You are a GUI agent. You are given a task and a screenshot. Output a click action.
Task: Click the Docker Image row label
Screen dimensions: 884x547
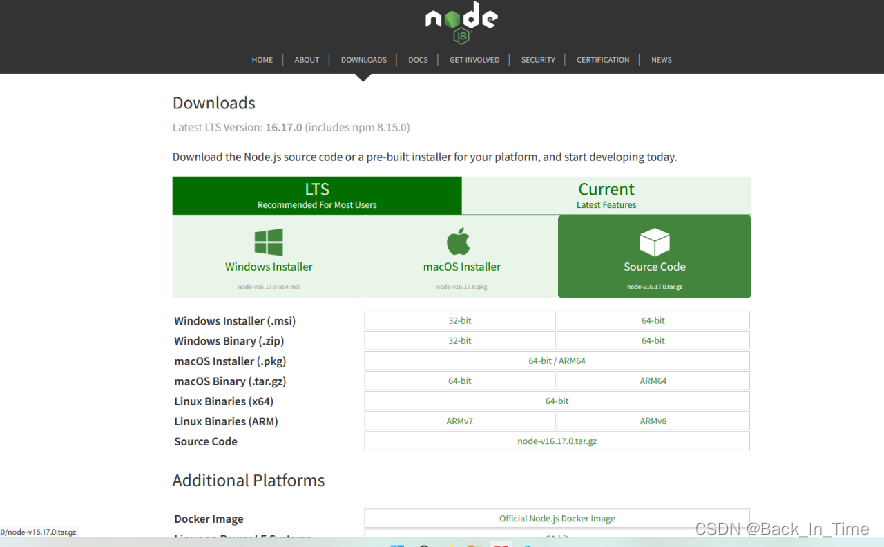[209, 519]
